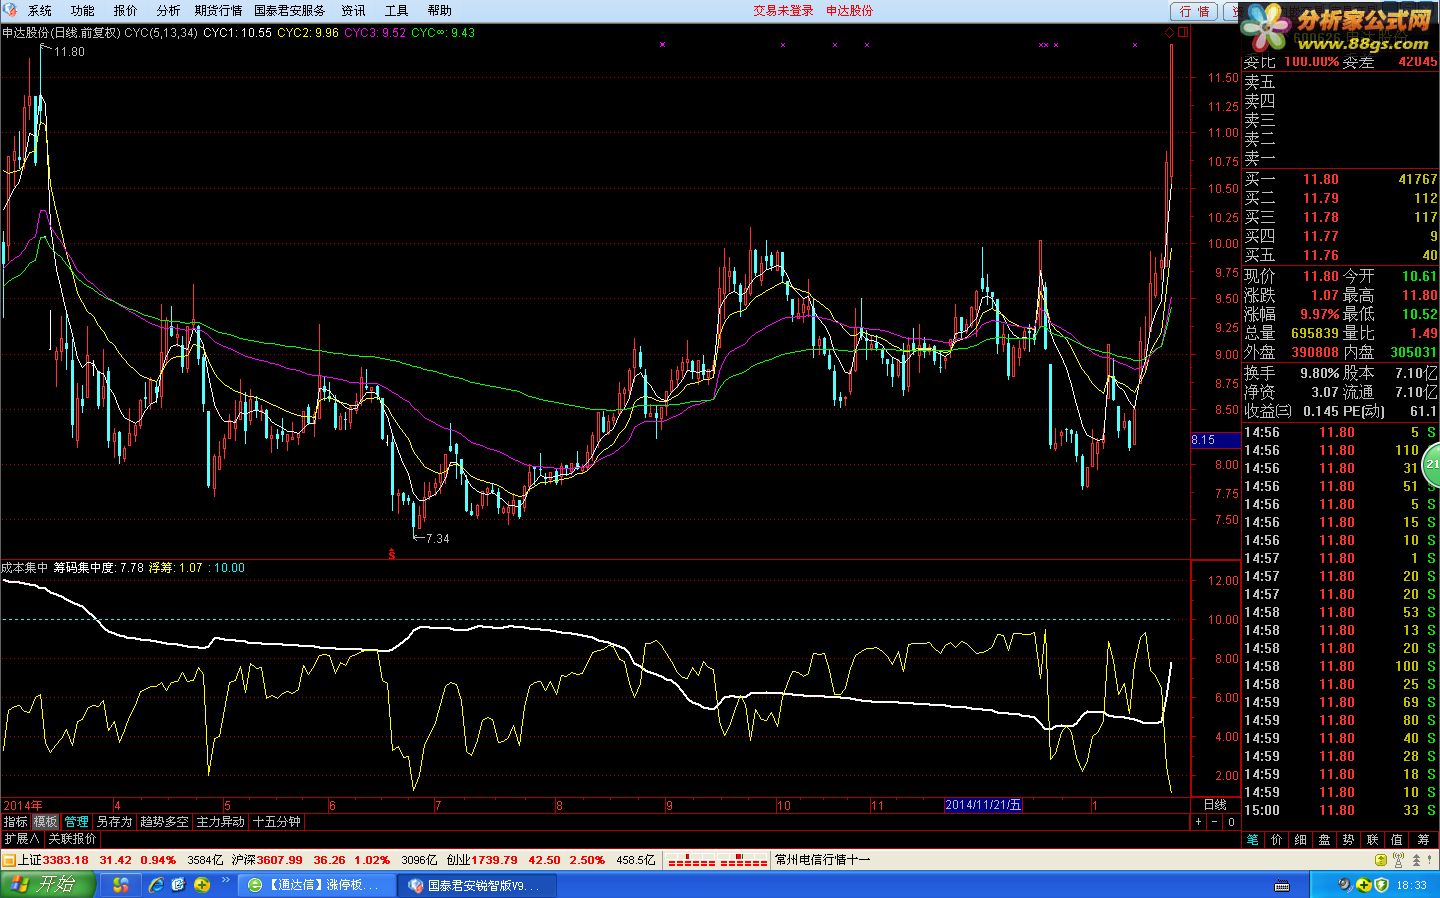This screenshot has width=1440, height=898.
Task: Select the 指标 tab below the chart
Action: coord(15,822)
